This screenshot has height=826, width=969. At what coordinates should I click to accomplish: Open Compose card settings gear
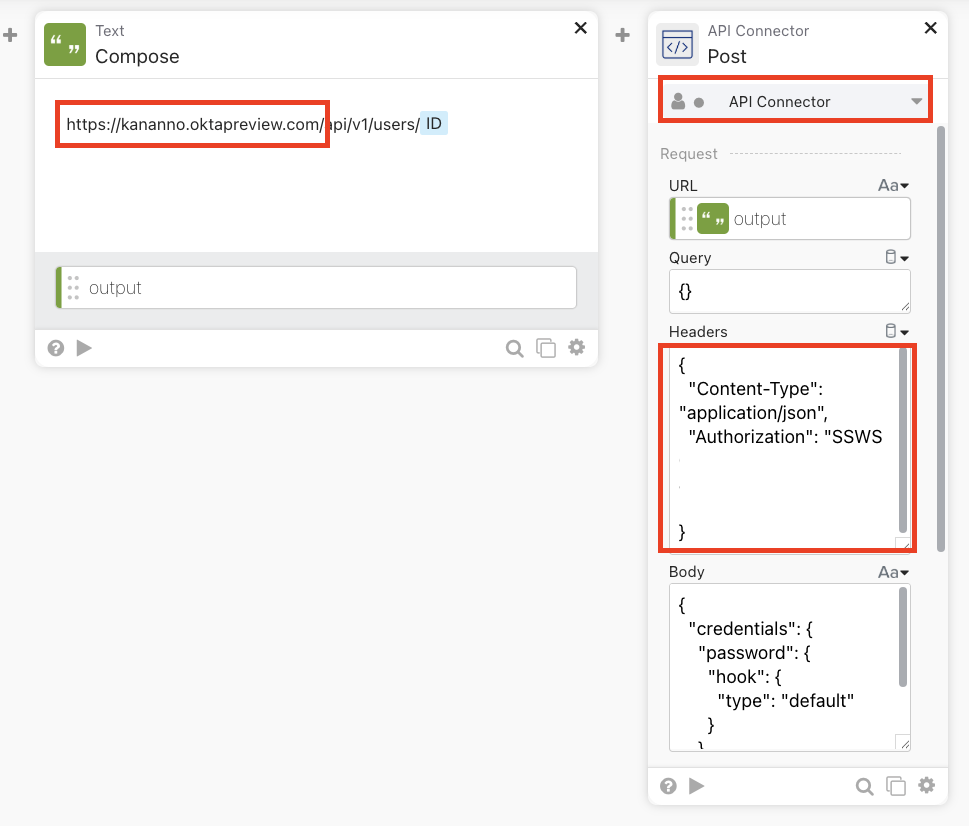pos(577,347)
